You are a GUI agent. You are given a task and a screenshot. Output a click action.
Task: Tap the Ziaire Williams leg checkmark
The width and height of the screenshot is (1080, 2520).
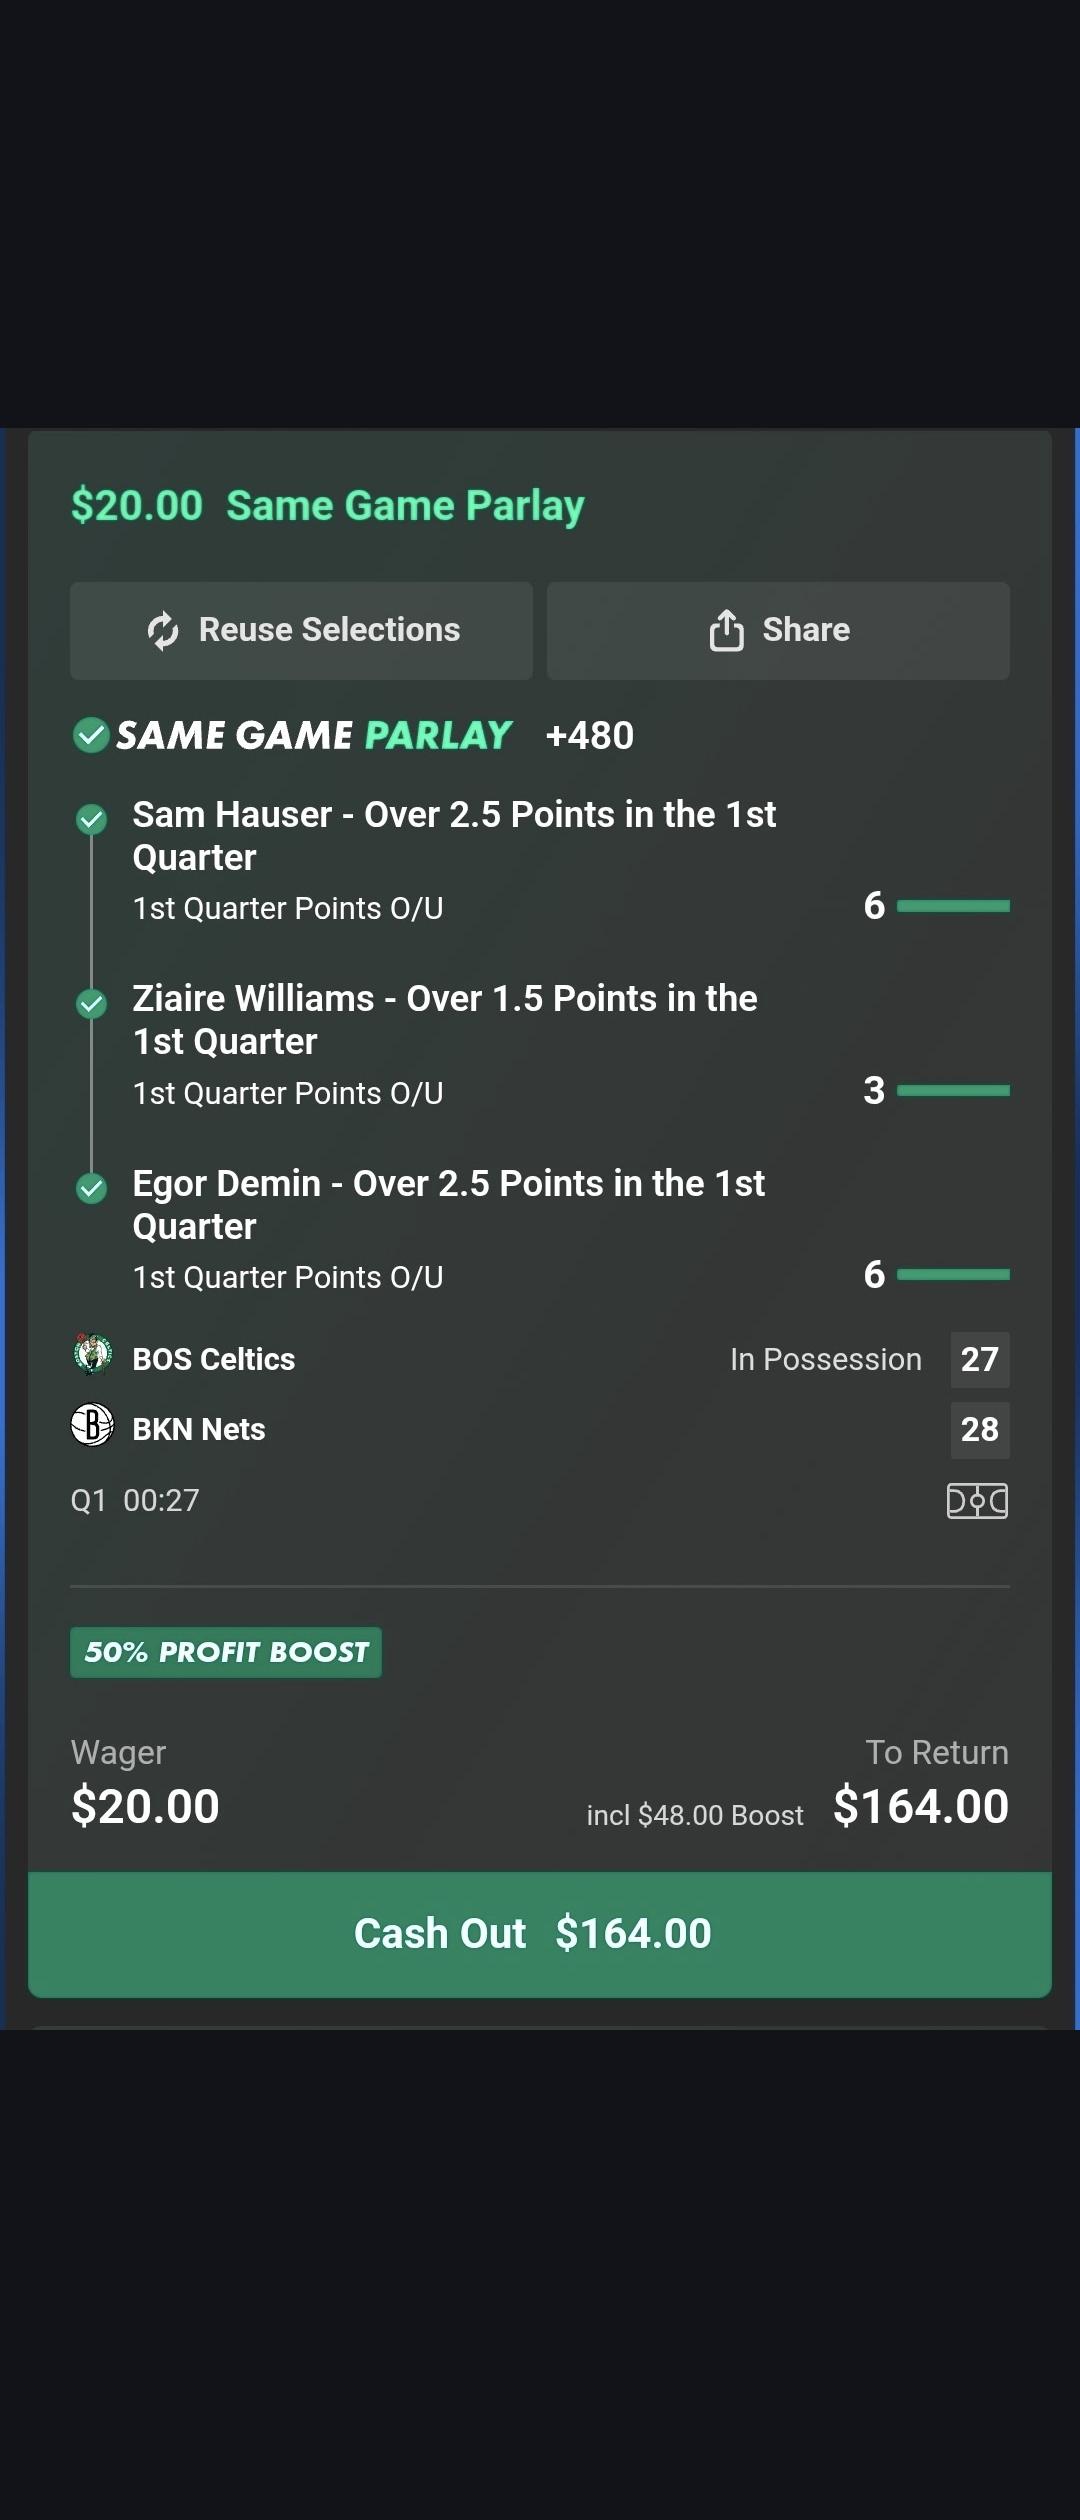[92, 1003]
